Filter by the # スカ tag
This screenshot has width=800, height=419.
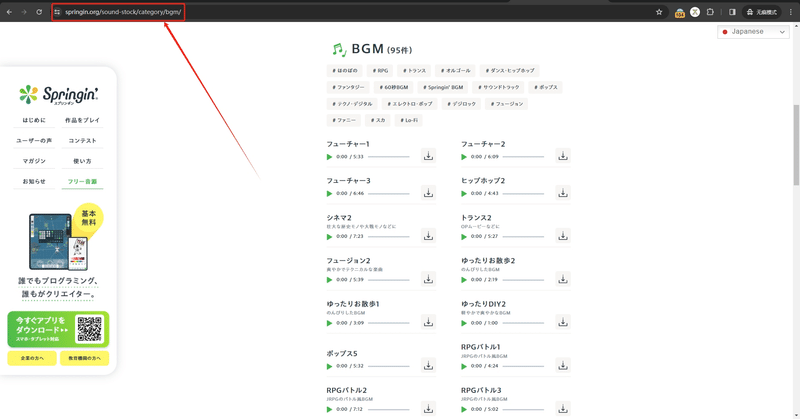pyautogui.click(x=378, y=120)
